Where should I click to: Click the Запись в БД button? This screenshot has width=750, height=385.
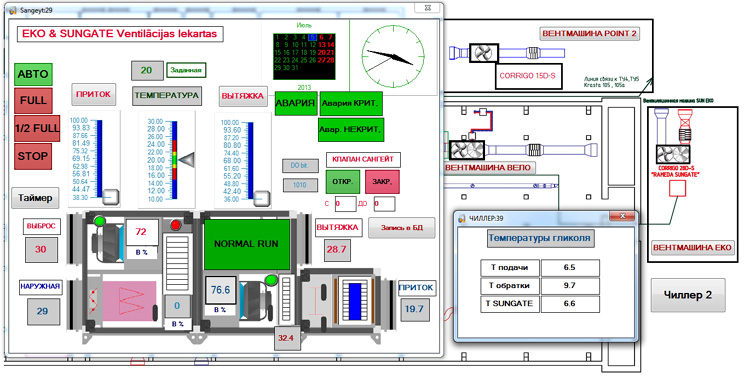(x=402, y=228)
